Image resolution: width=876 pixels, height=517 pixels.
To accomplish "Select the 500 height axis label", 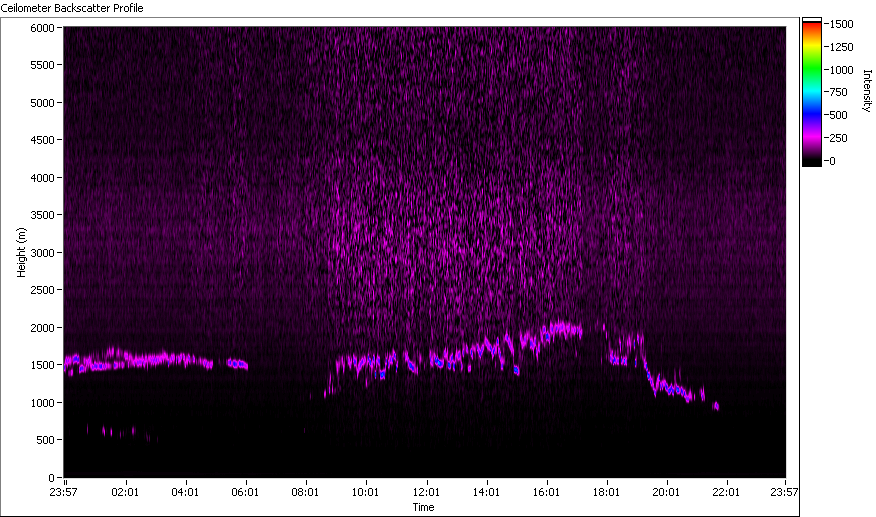I will [x=45, y=440].
